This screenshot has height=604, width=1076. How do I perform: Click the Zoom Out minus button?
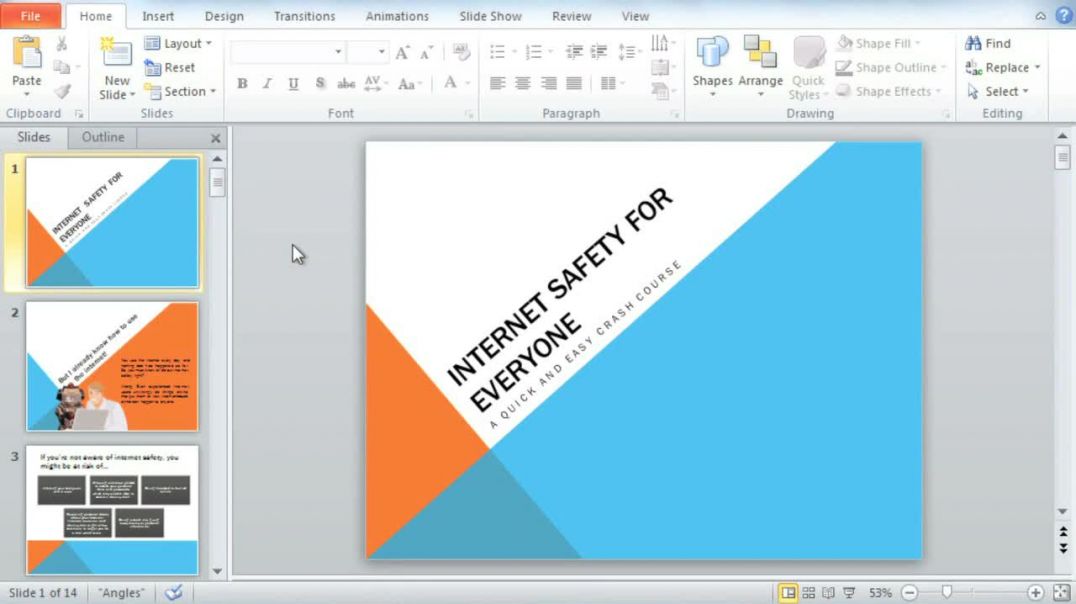tap(909, 592)
